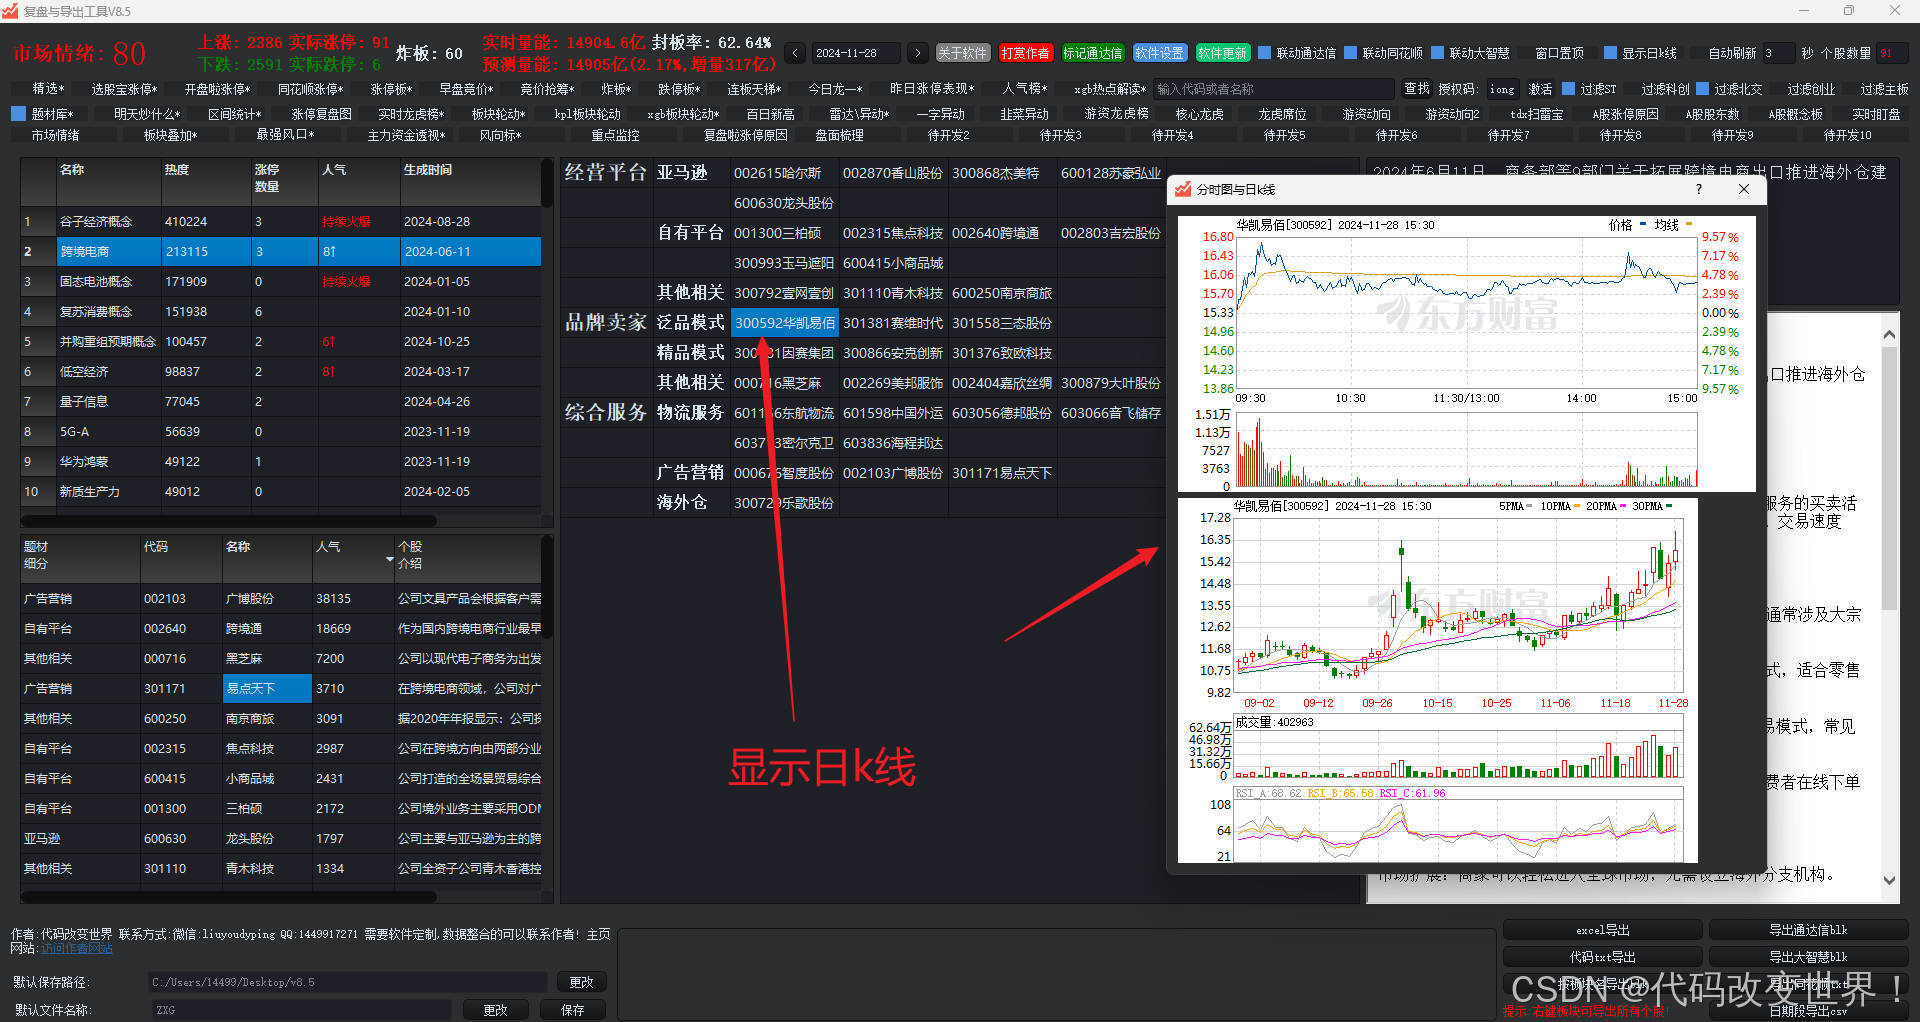1920x1022 pixels.
Task: Toggle 过滤创业 option
Action: pyautogui.click(x=1803, y=89)
